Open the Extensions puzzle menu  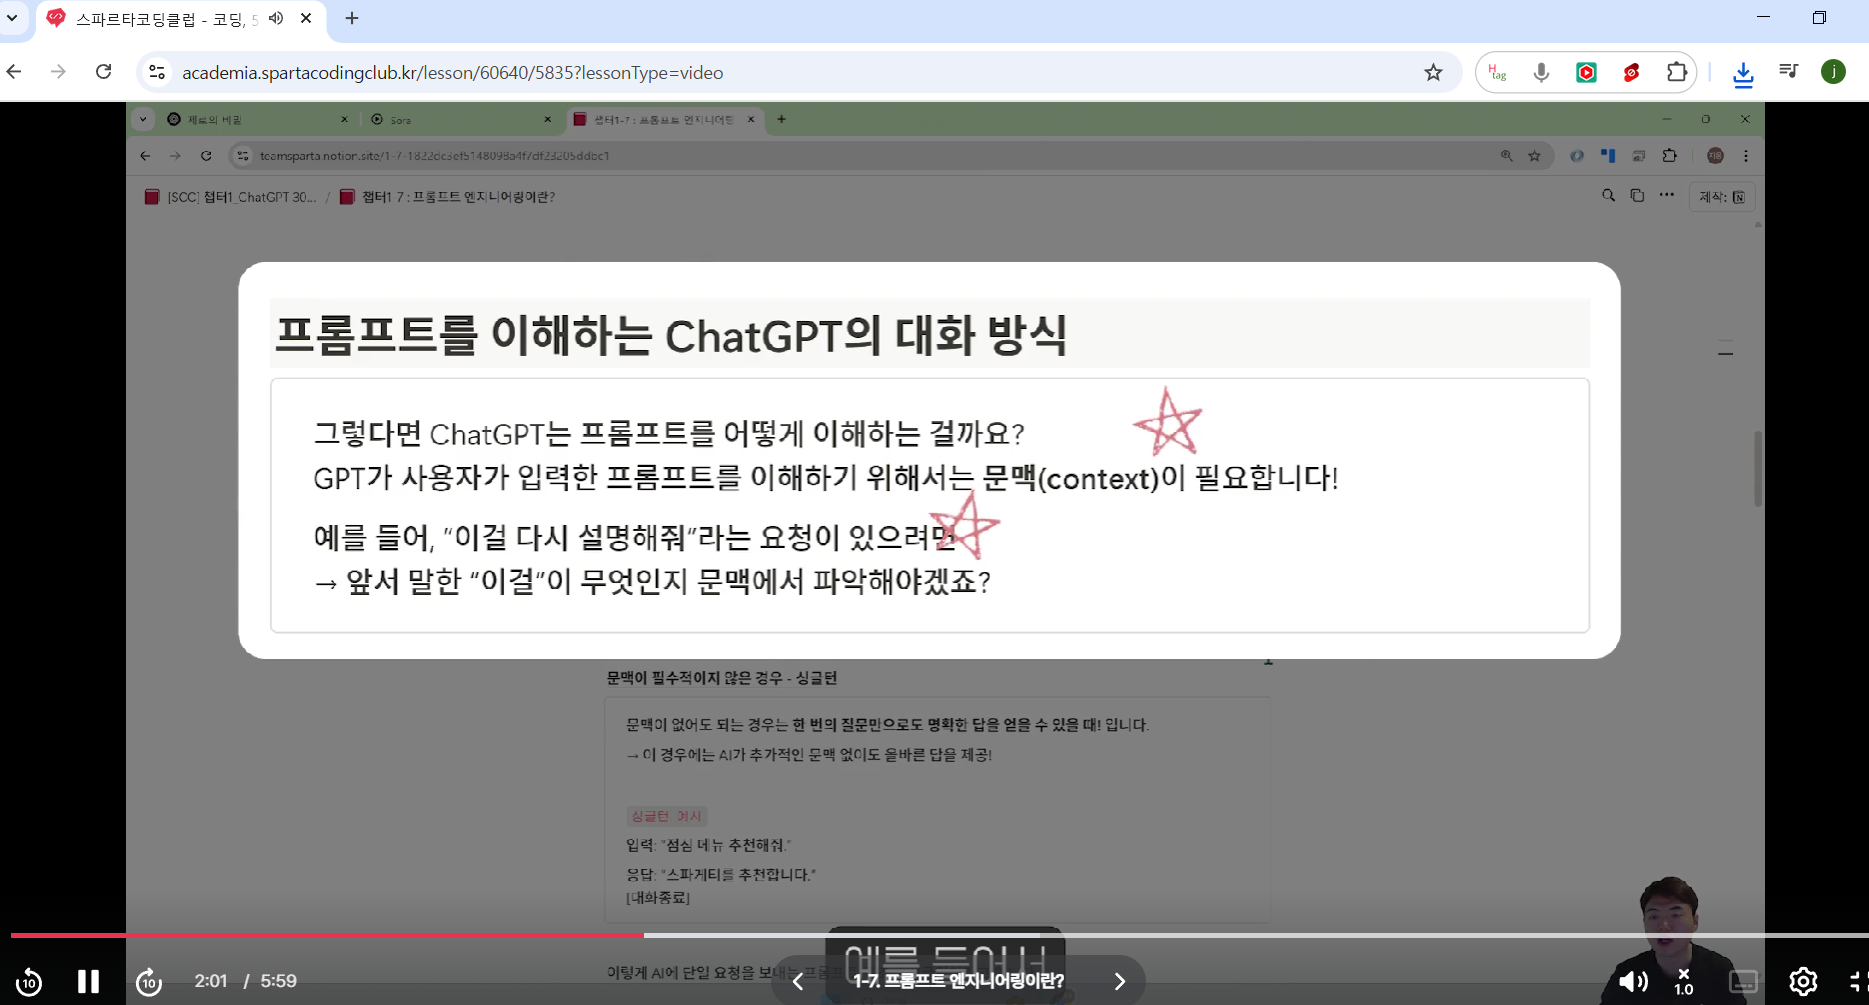click(x=1676, y=72)
